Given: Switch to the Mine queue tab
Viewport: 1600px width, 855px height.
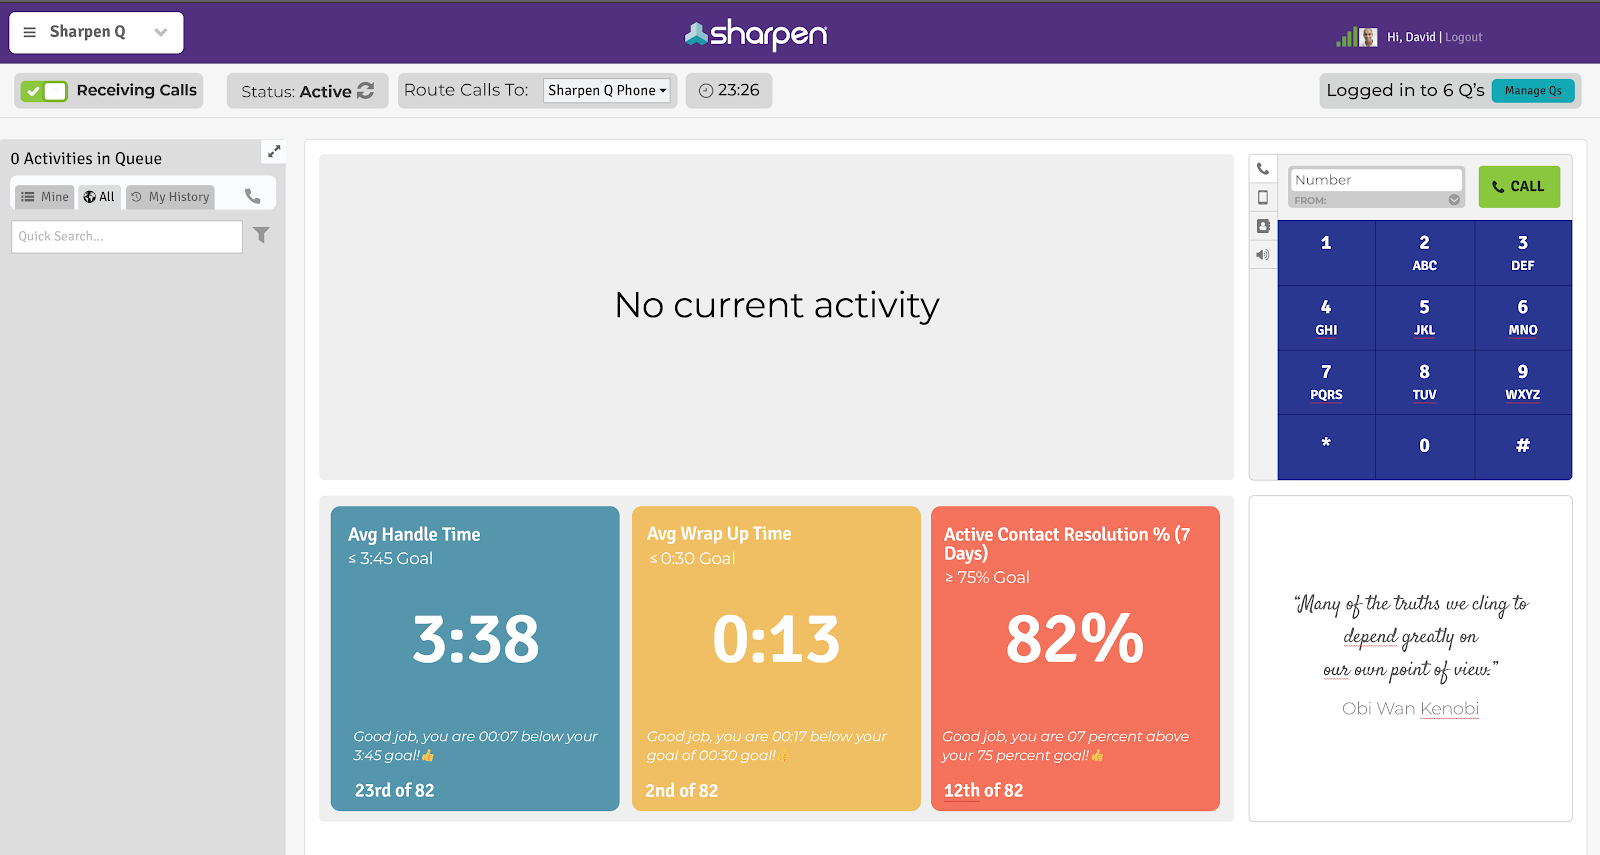Looking at the screenshot, I should pyautogui.click(x=45, y=197).
